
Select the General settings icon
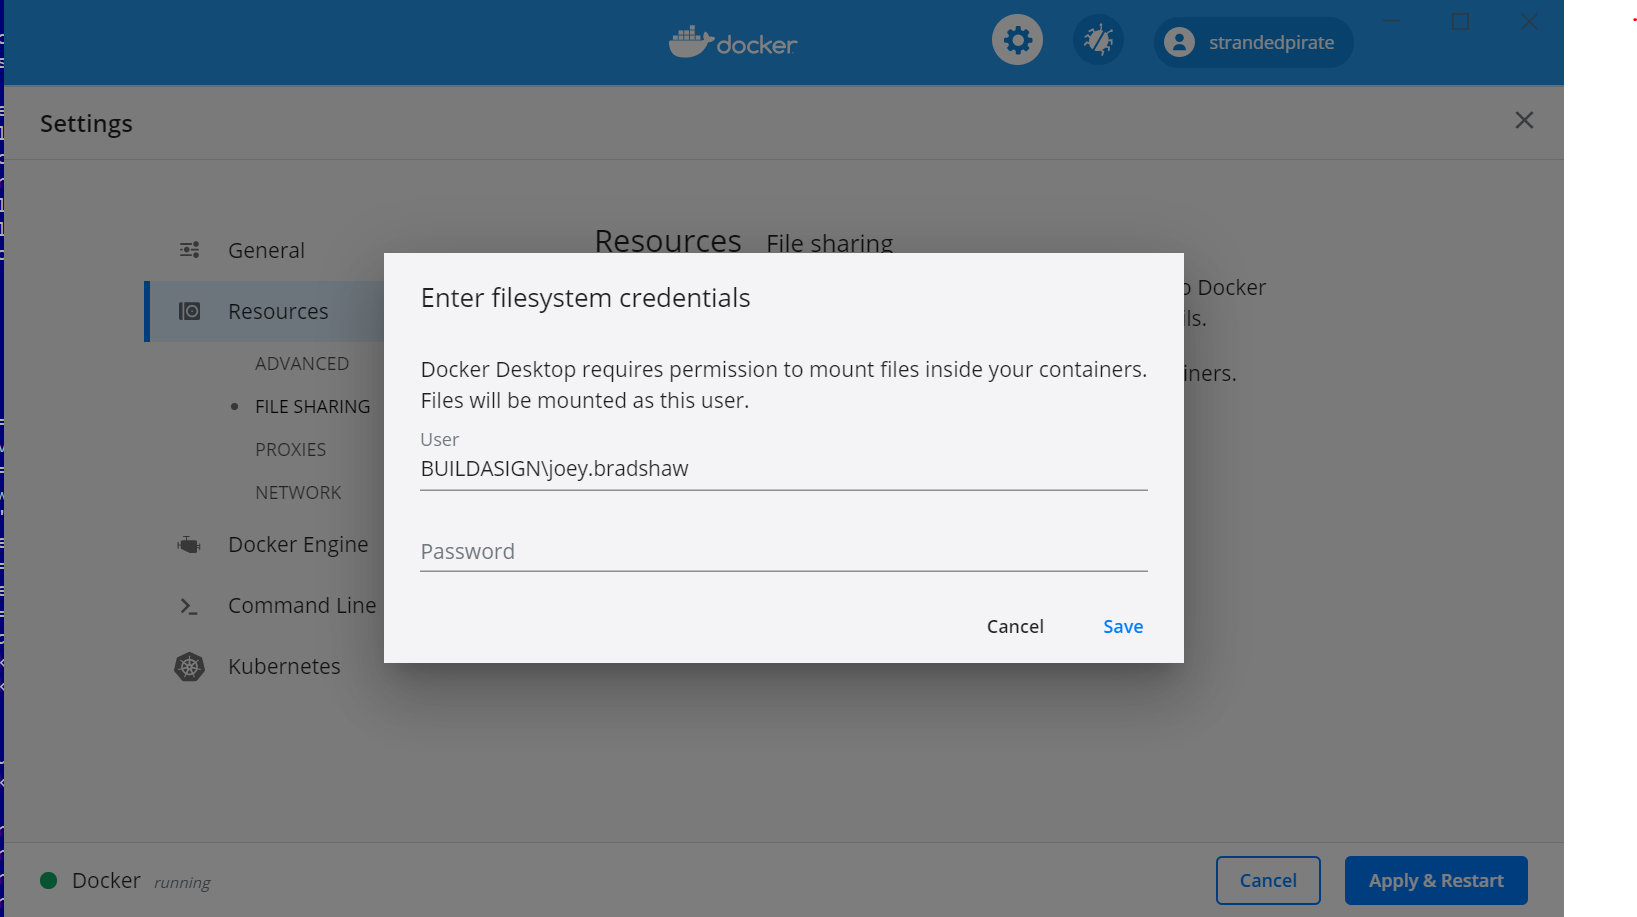[189, 249]
